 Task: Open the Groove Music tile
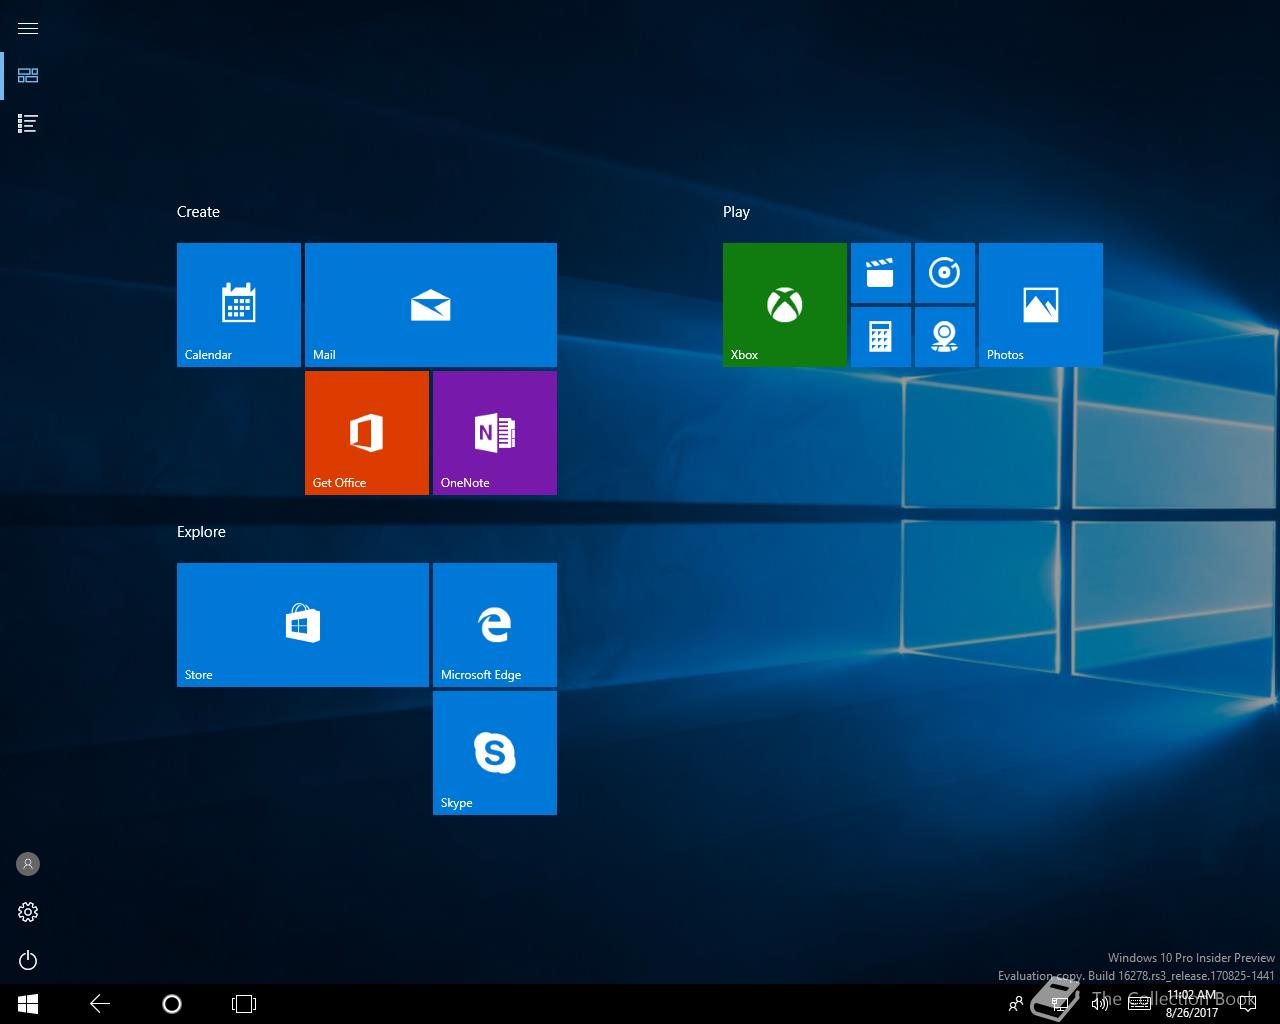point(945,273)
